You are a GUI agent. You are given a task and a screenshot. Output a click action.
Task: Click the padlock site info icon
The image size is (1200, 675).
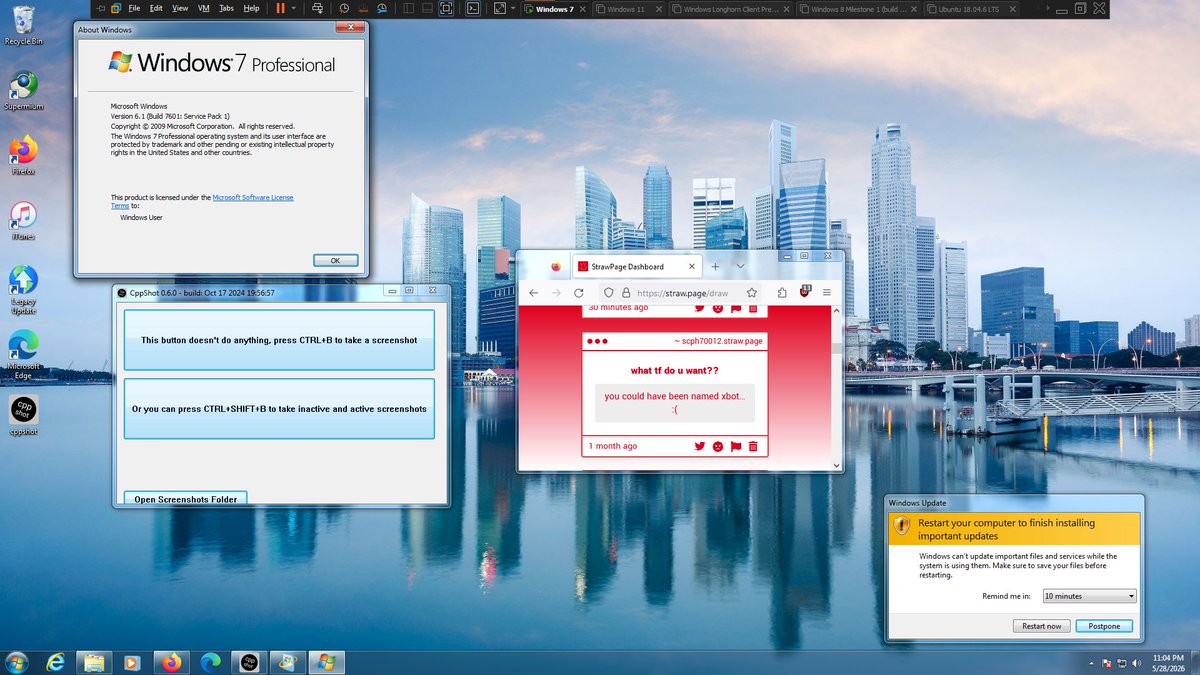tap(626, 293)
